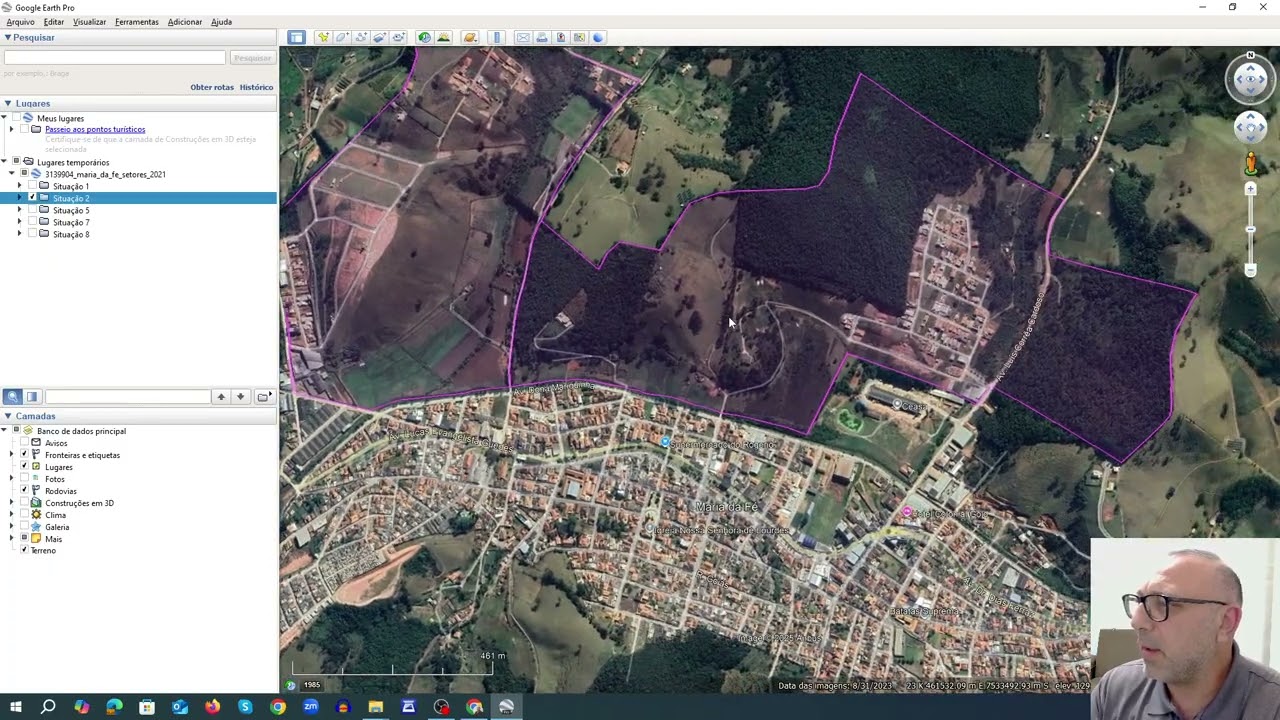Viewport: 1280px width, 720px height.
Task: Expand the Situação 1 folder
Action: [x=19, y=186]
